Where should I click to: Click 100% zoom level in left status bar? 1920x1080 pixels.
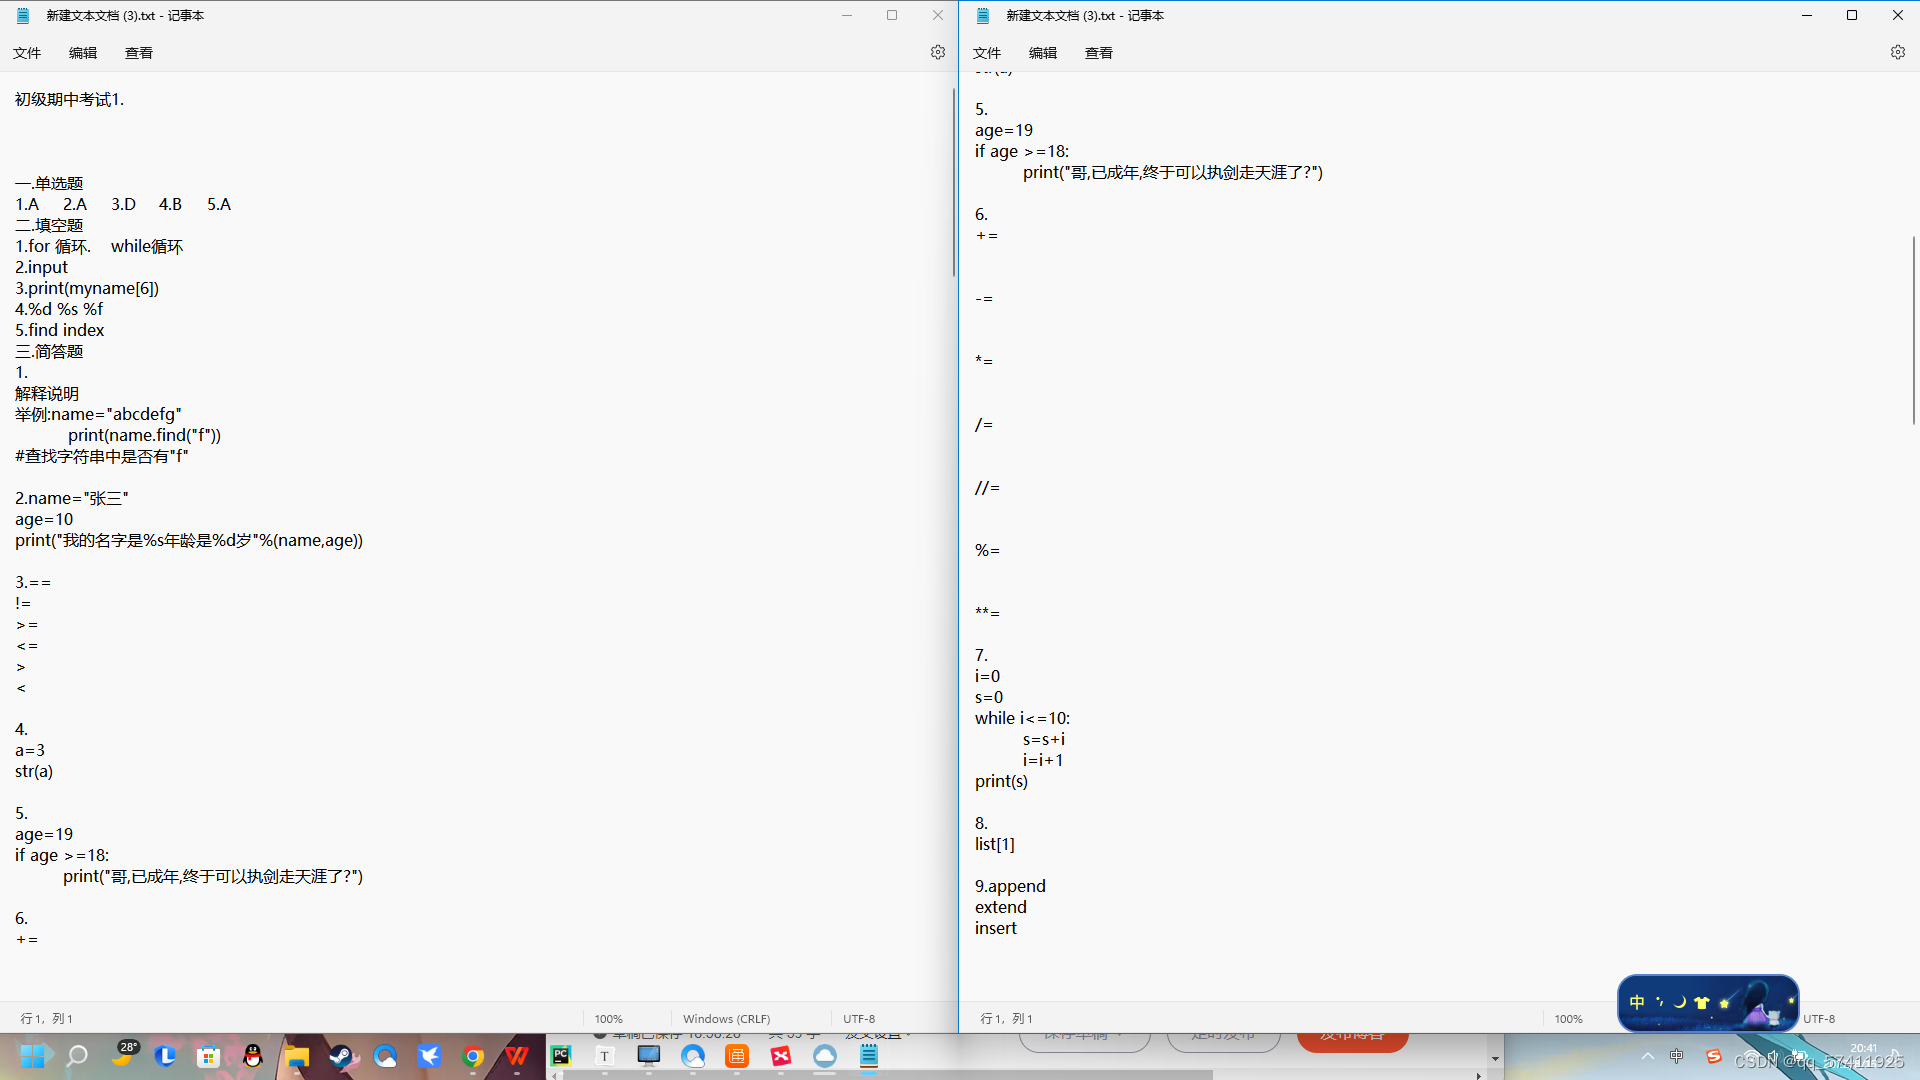pyautogui.click(x=608, y=1018)
